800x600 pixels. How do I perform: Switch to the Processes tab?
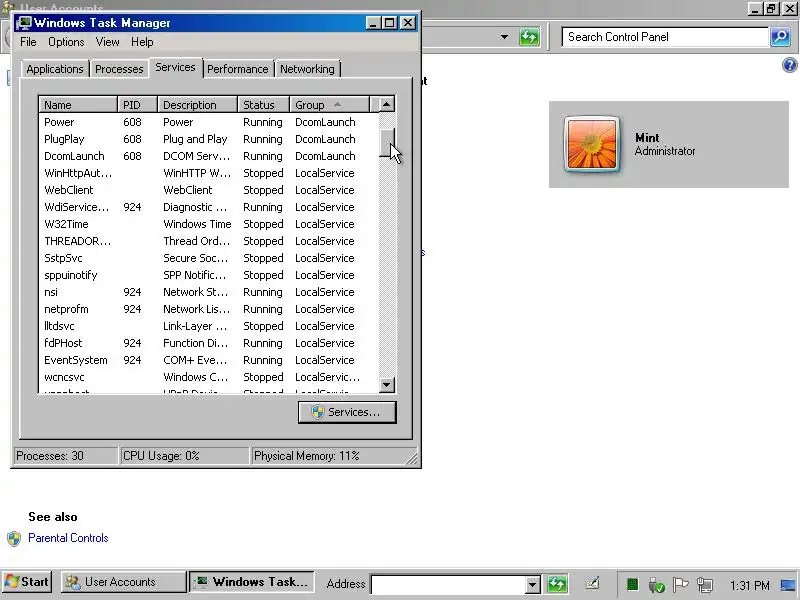click(119, 69)
